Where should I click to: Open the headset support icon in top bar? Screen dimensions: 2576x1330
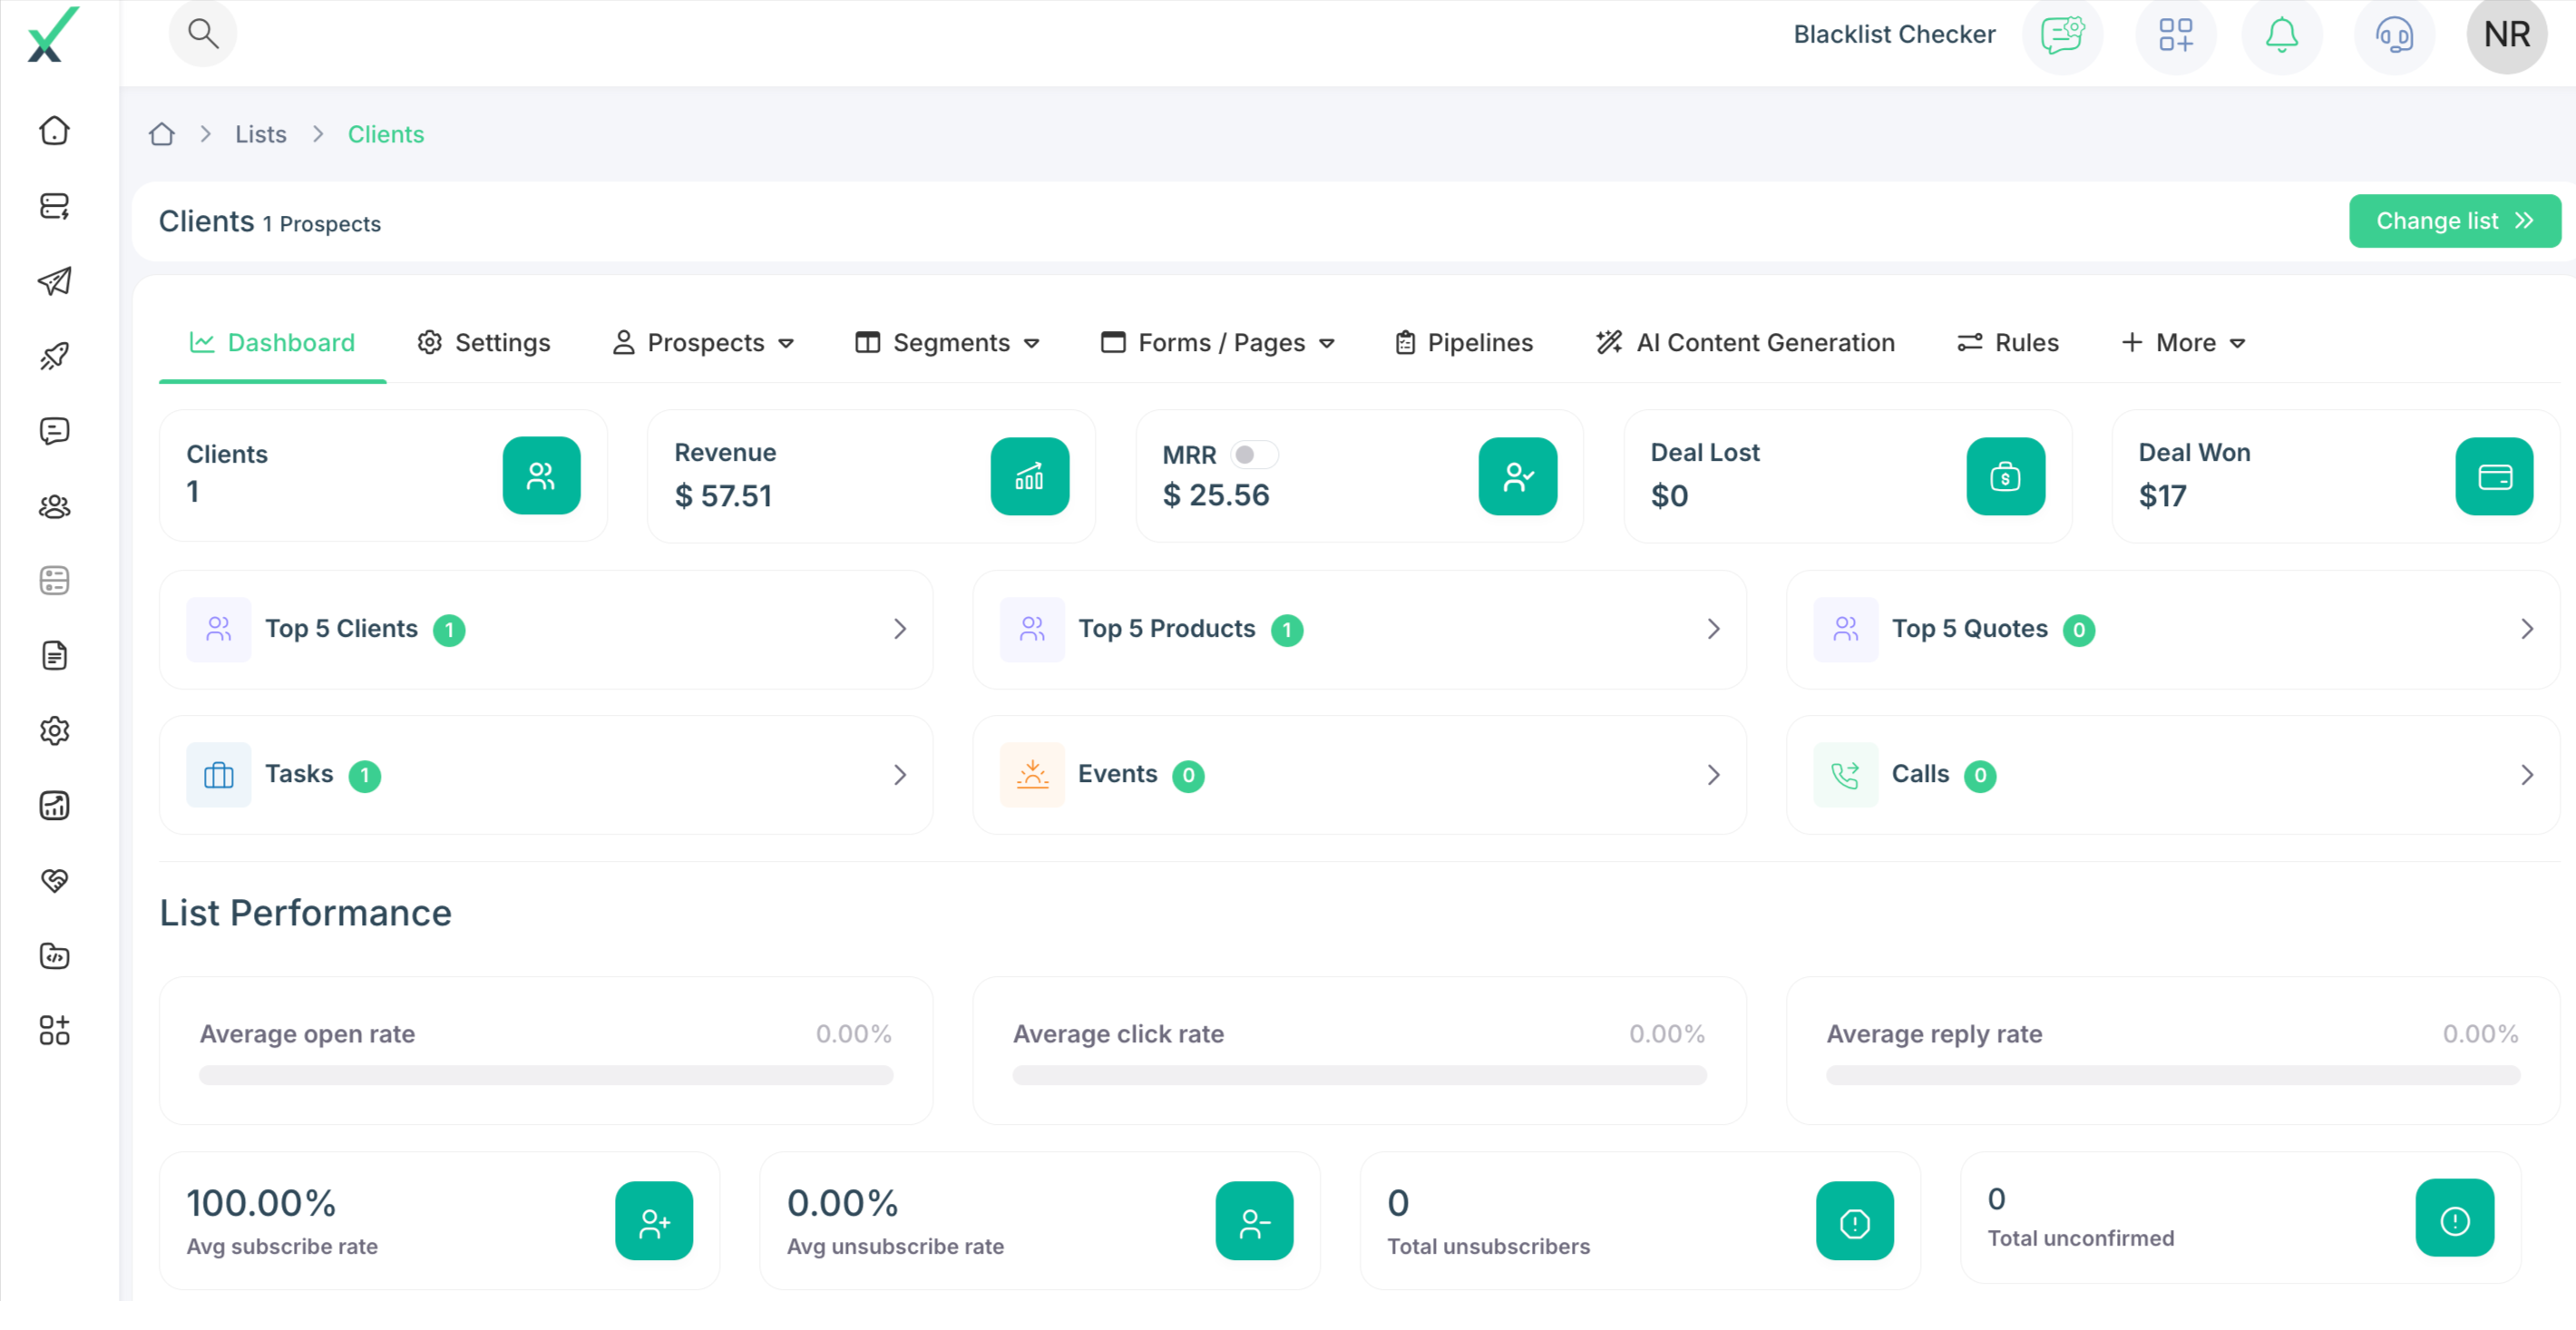coord(2394,35)
